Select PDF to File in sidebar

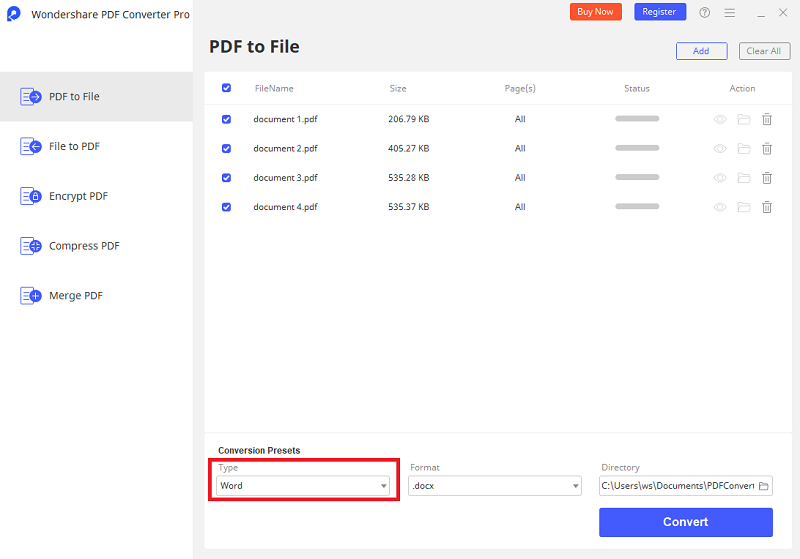[x=96, y=96]
